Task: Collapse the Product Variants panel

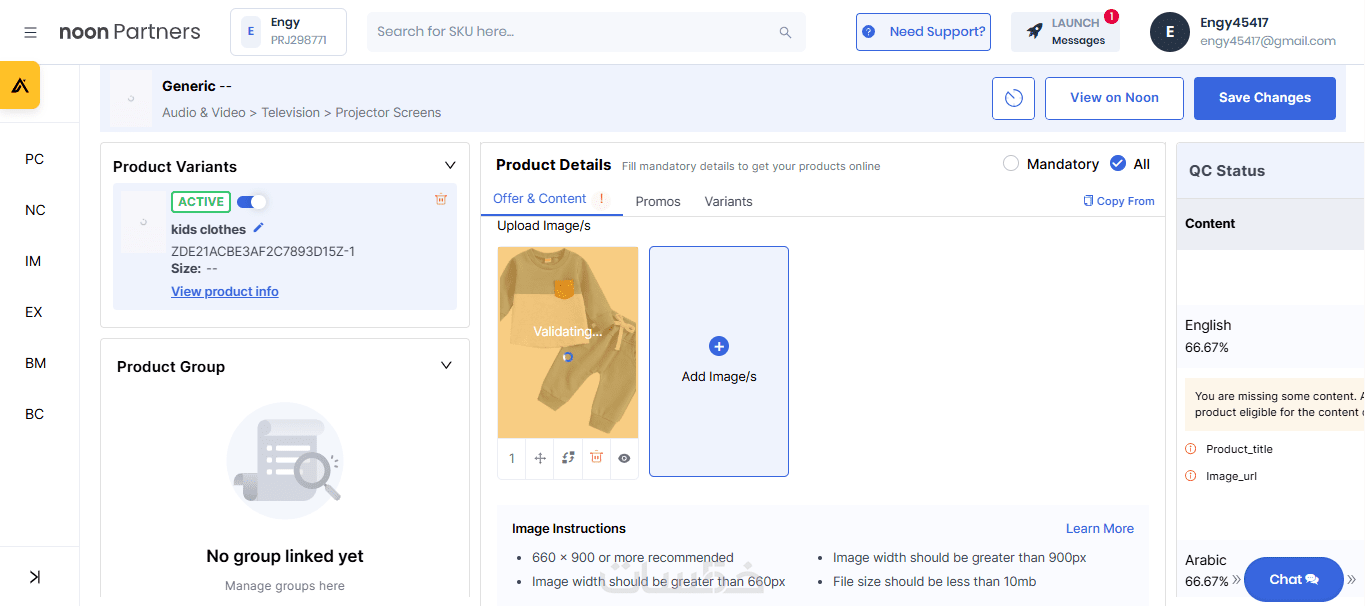Action: click(450, 166)
